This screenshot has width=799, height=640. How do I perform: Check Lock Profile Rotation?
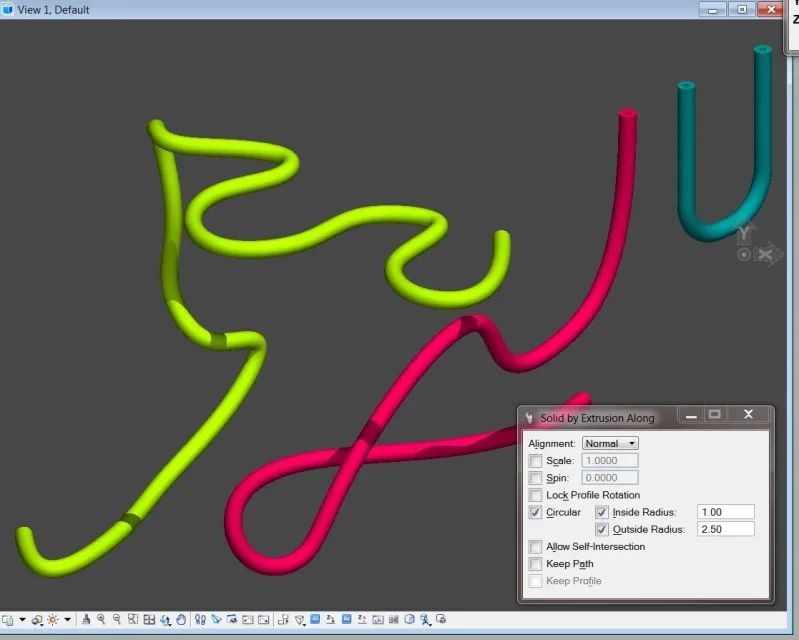(536, 495)
